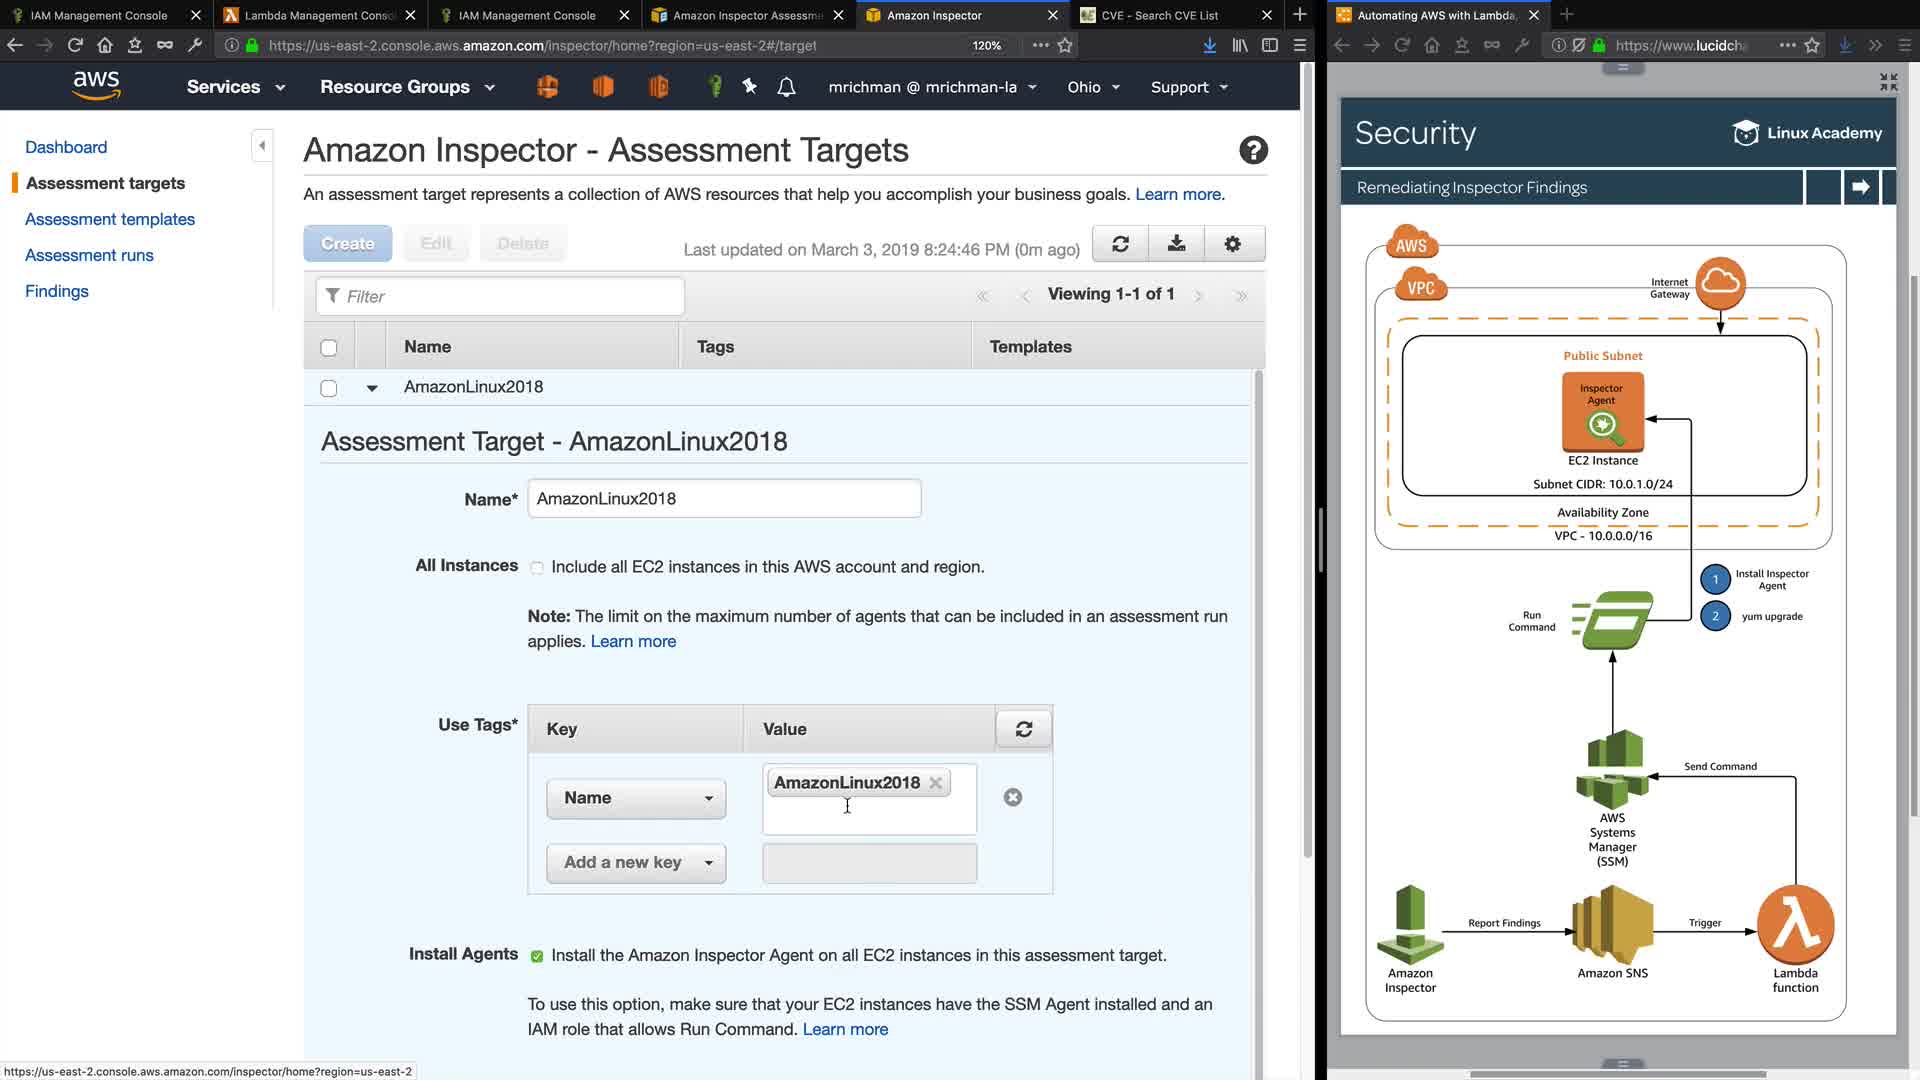
Task: Remove the Name tag row with X icon
Action: (x=1012, y=797)
